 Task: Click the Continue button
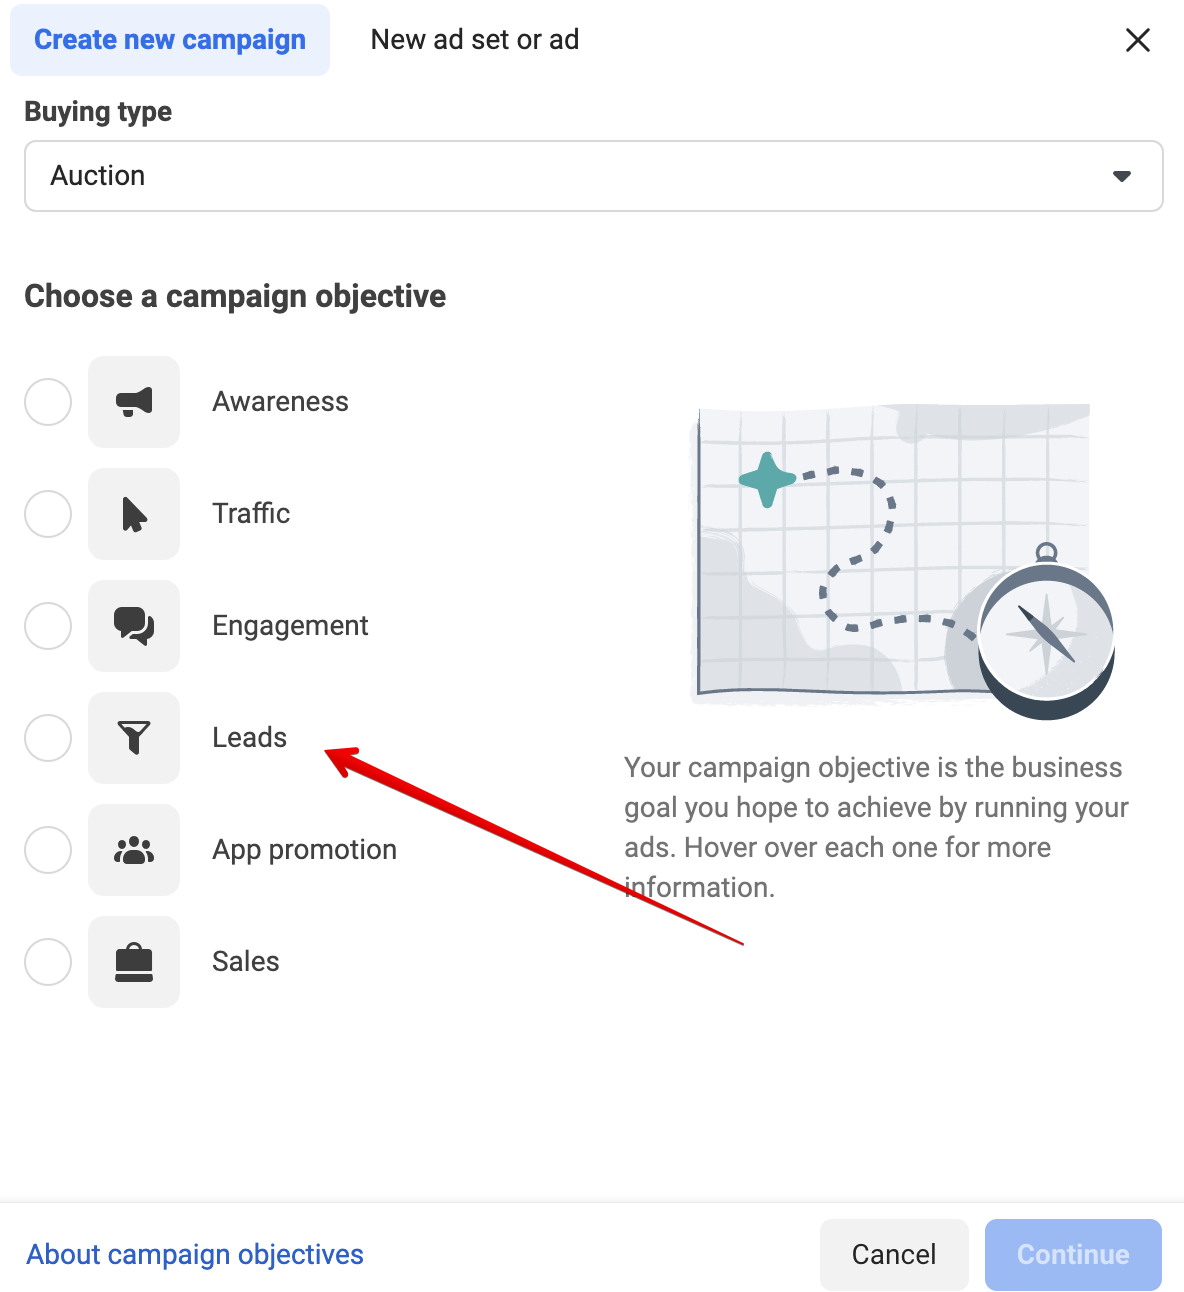1073,1254
